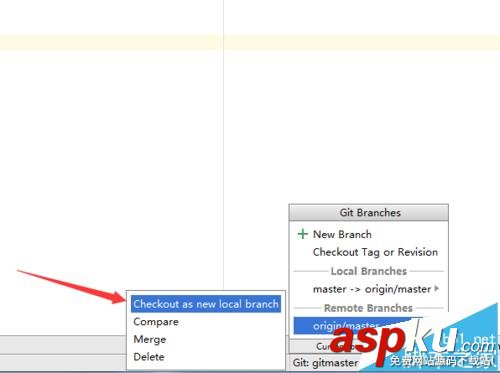
Task: Expand the master branch submenu arrow
Action: pos(437,289)
